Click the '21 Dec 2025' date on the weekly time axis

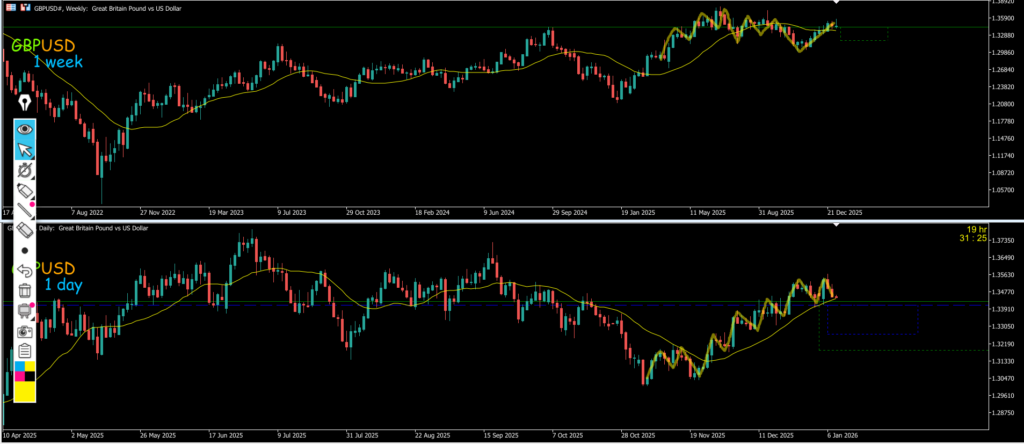pyautogui.click(x=842, y=212)
